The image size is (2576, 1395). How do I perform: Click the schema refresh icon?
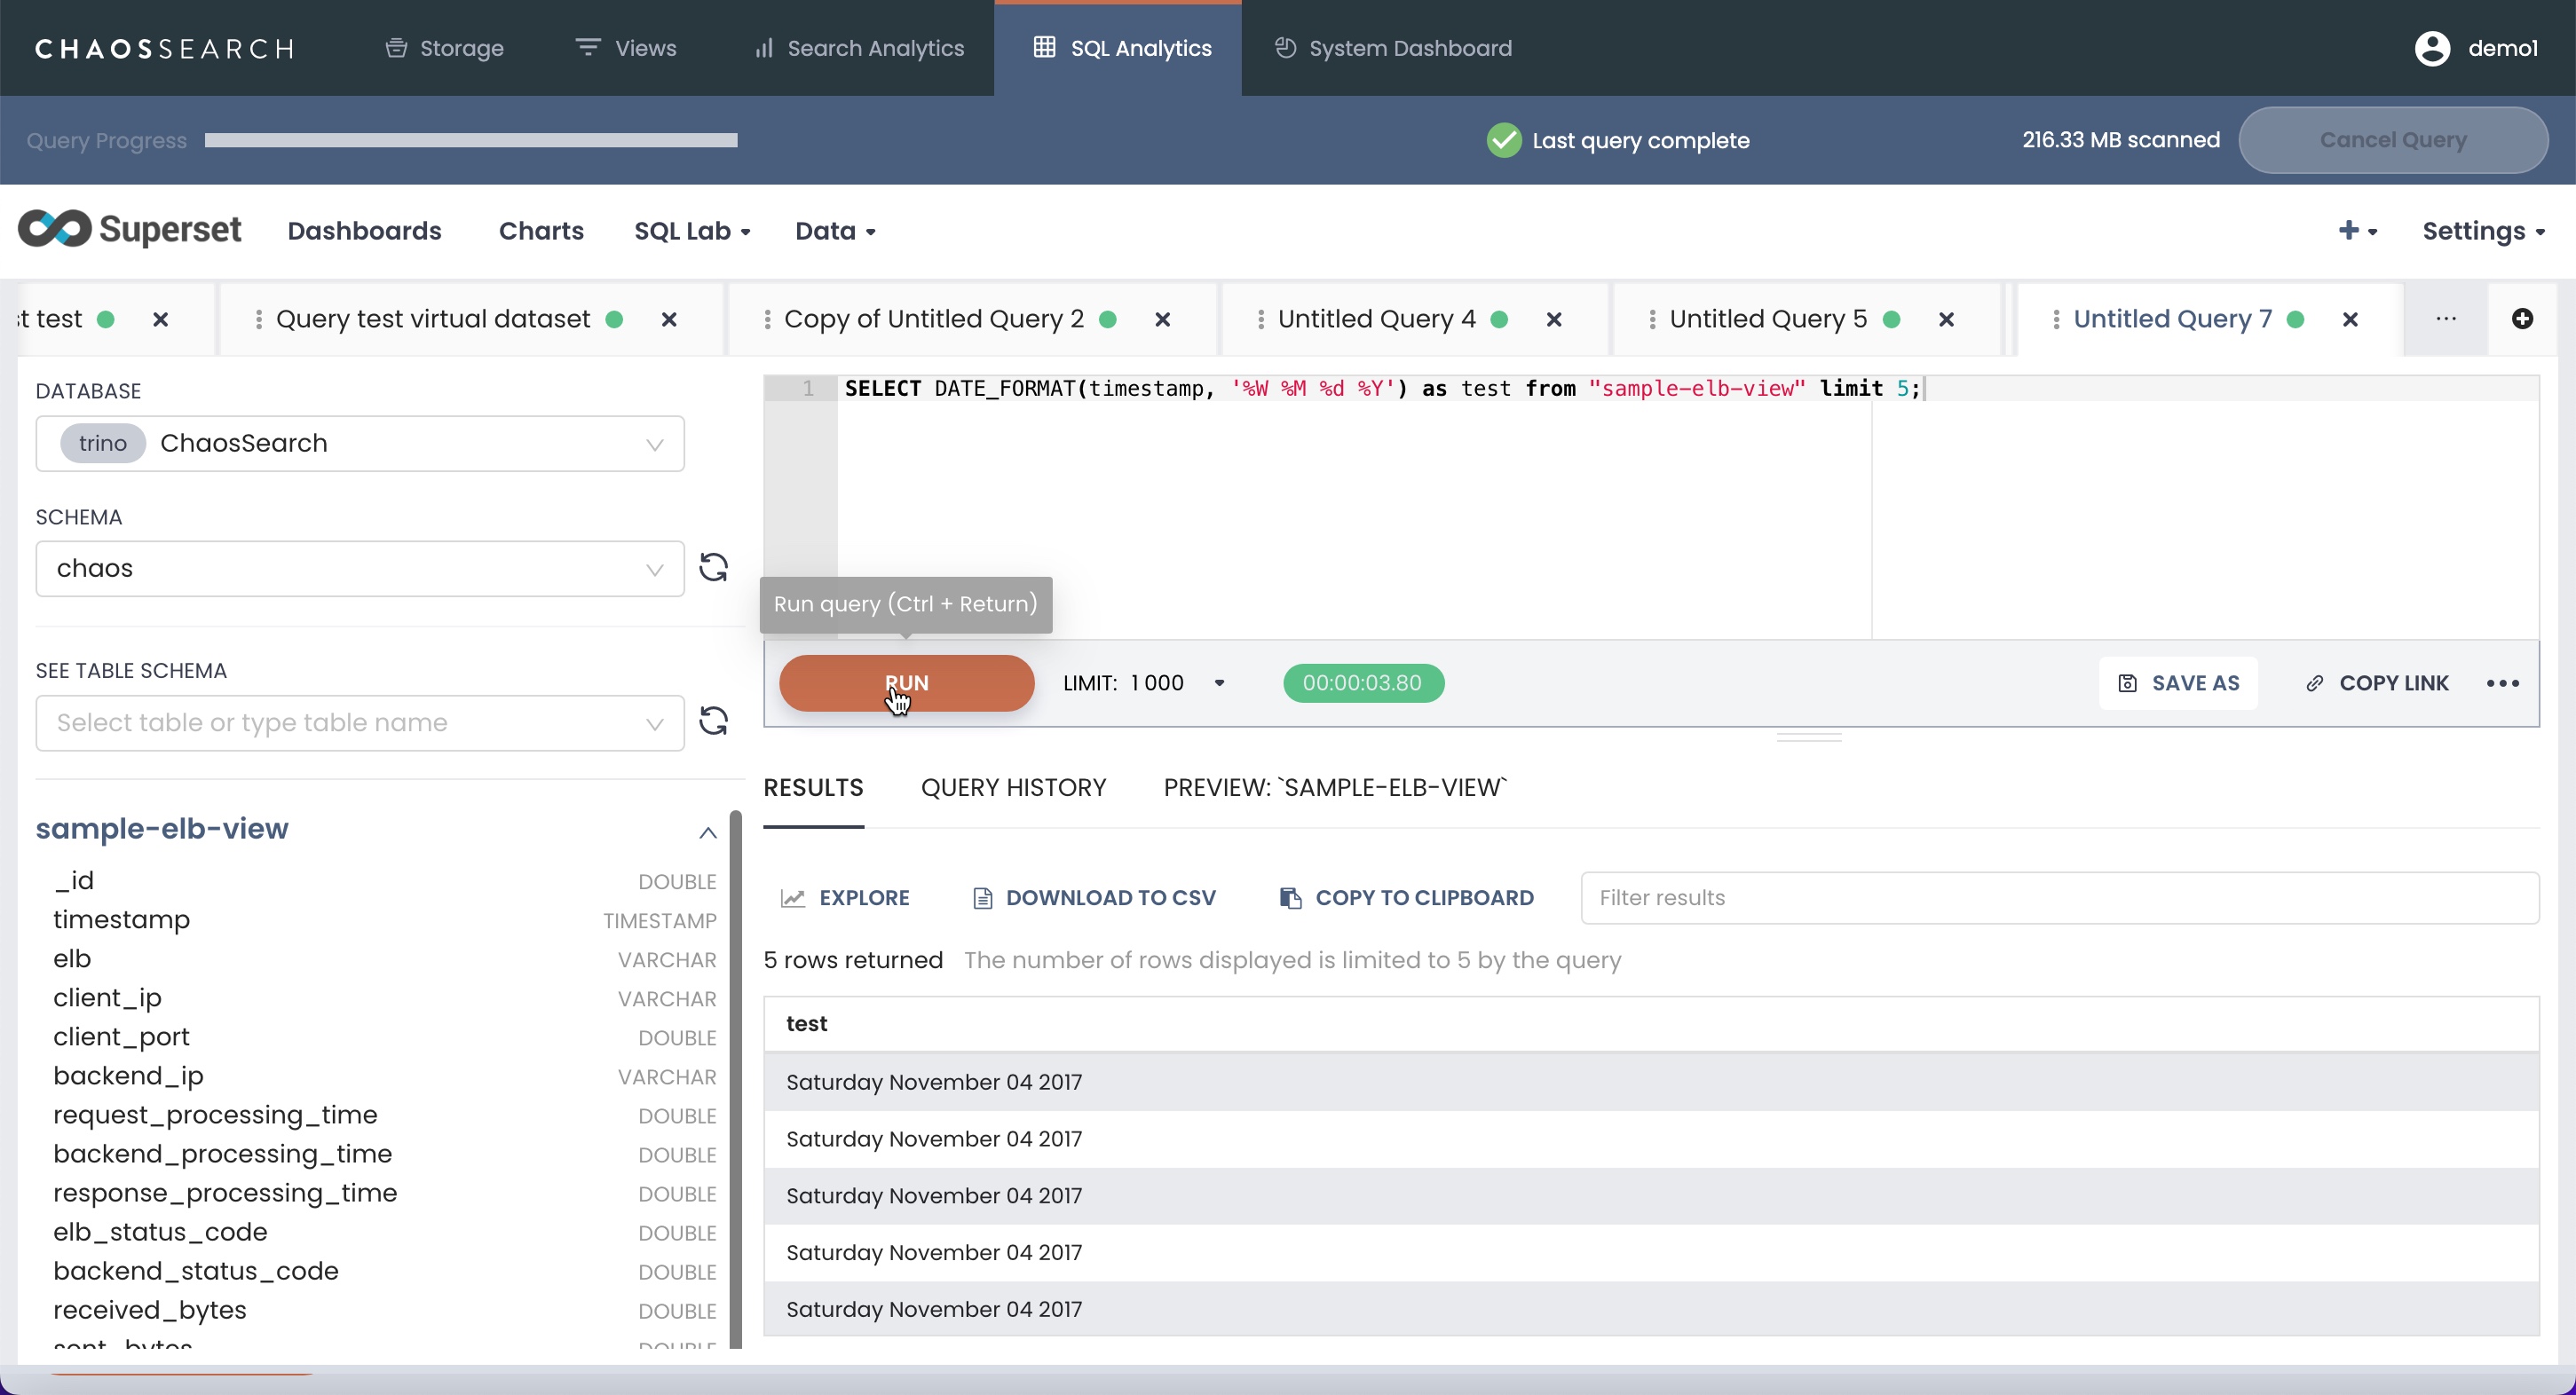pos(713,567)
